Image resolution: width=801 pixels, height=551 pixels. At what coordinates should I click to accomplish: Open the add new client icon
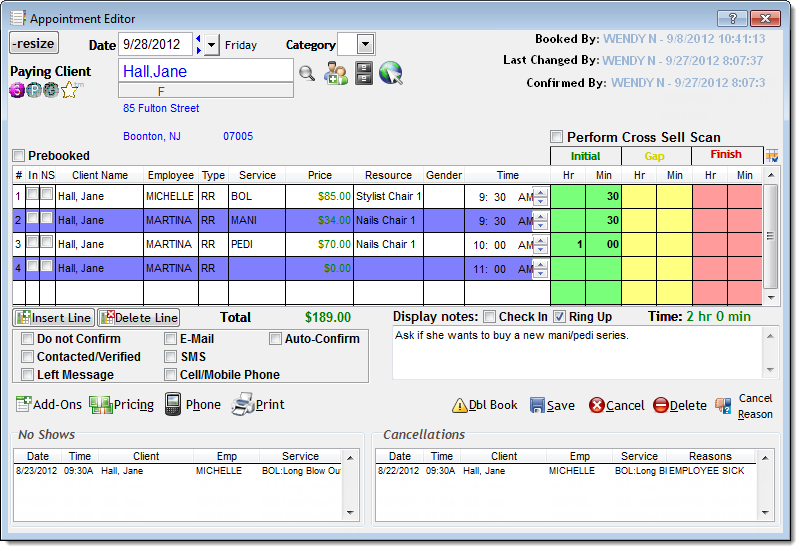(x=336, y=73)
